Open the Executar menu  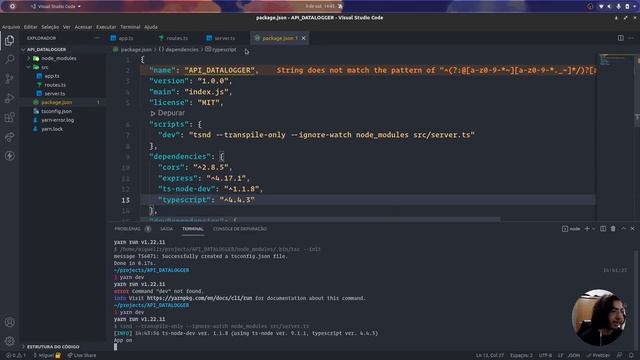tap(106, 27)
